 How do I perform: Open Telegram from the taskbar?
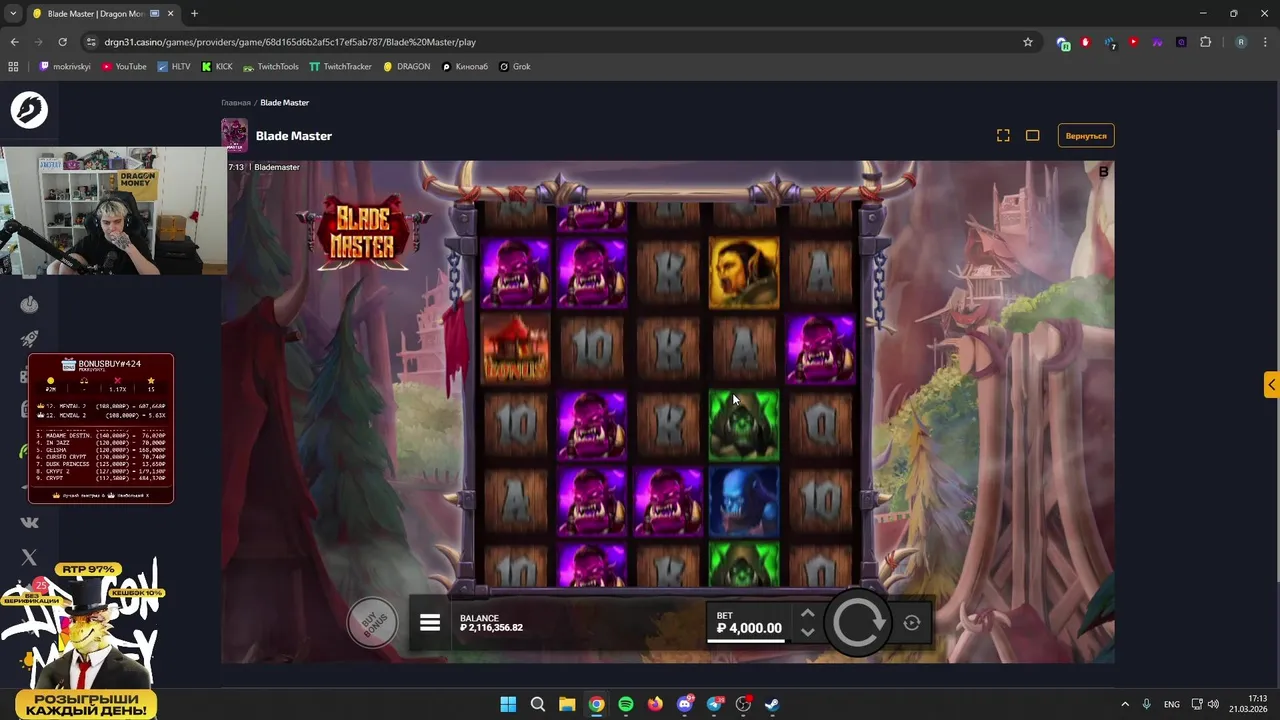(714, 704)
